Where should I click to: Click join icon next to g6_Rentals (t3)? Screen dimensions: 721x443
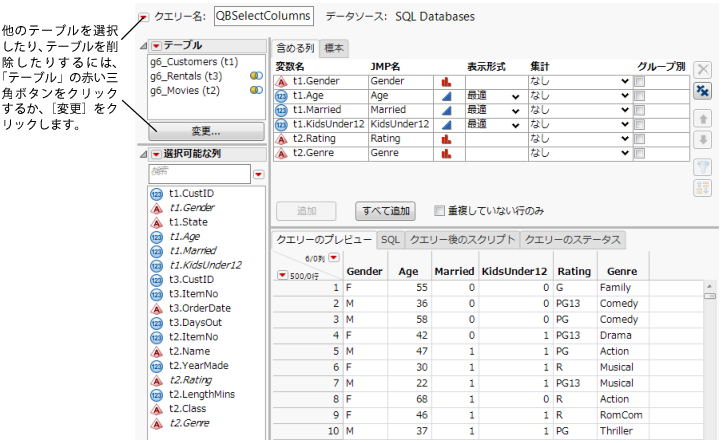tap(256, 76)
